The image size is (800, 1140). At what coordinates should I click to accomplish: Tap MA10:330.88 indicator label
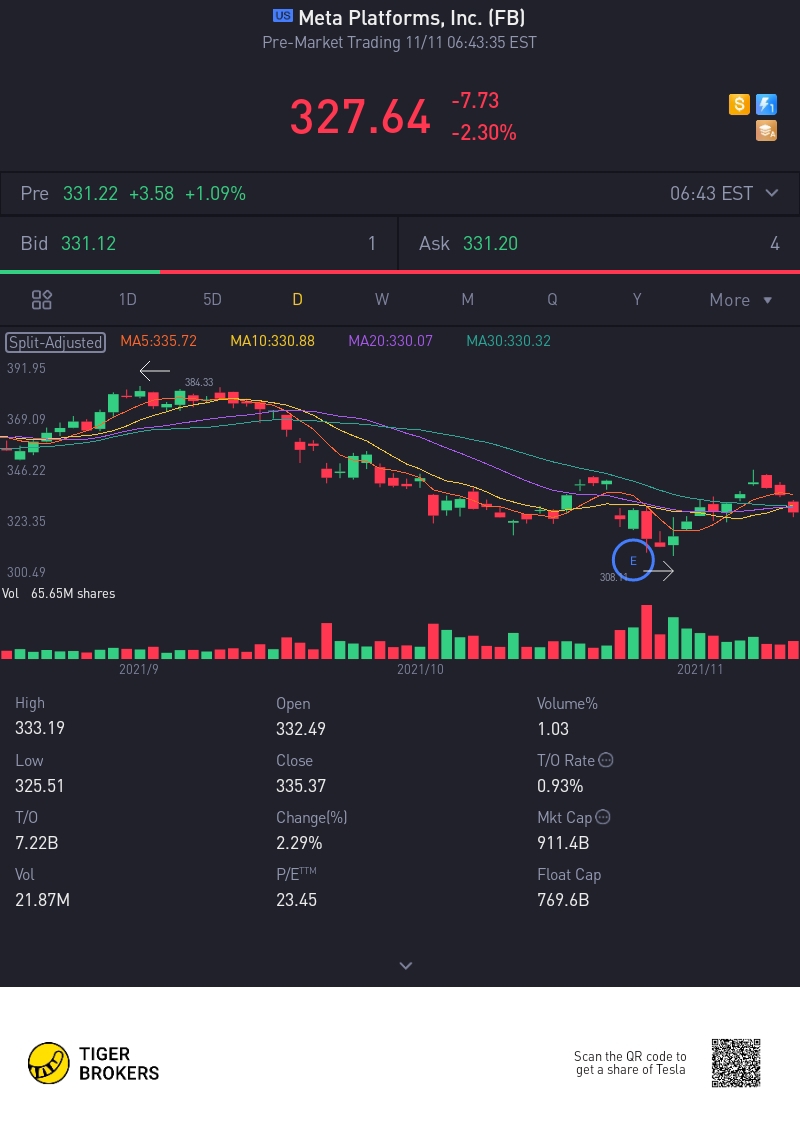[273, 341]
